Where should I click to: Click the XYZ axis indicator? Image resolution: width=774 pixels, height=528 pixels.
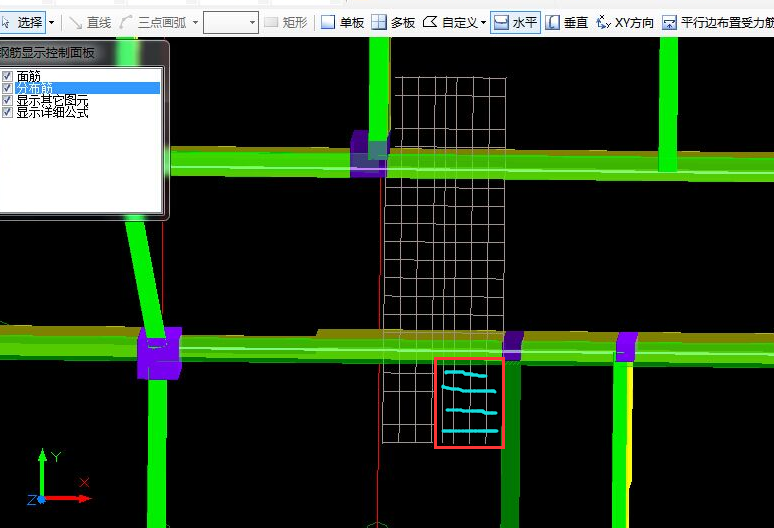click(58, 477)
